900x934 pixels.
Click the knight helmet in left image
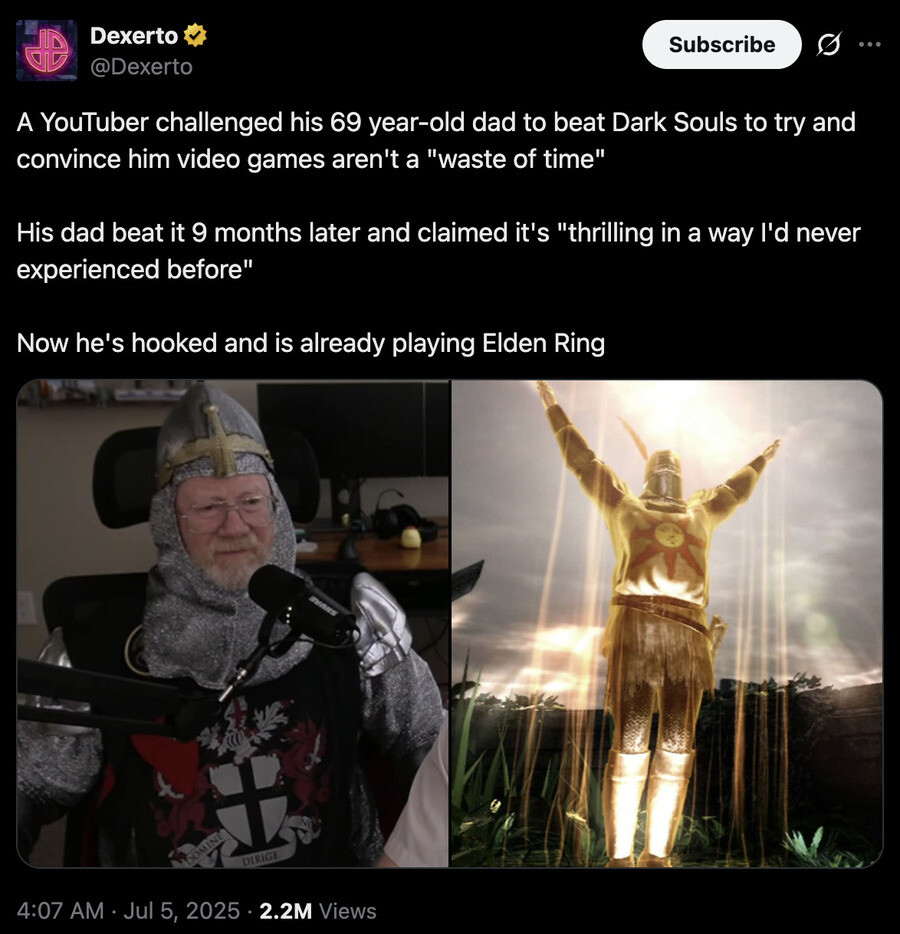click(216, 440)
